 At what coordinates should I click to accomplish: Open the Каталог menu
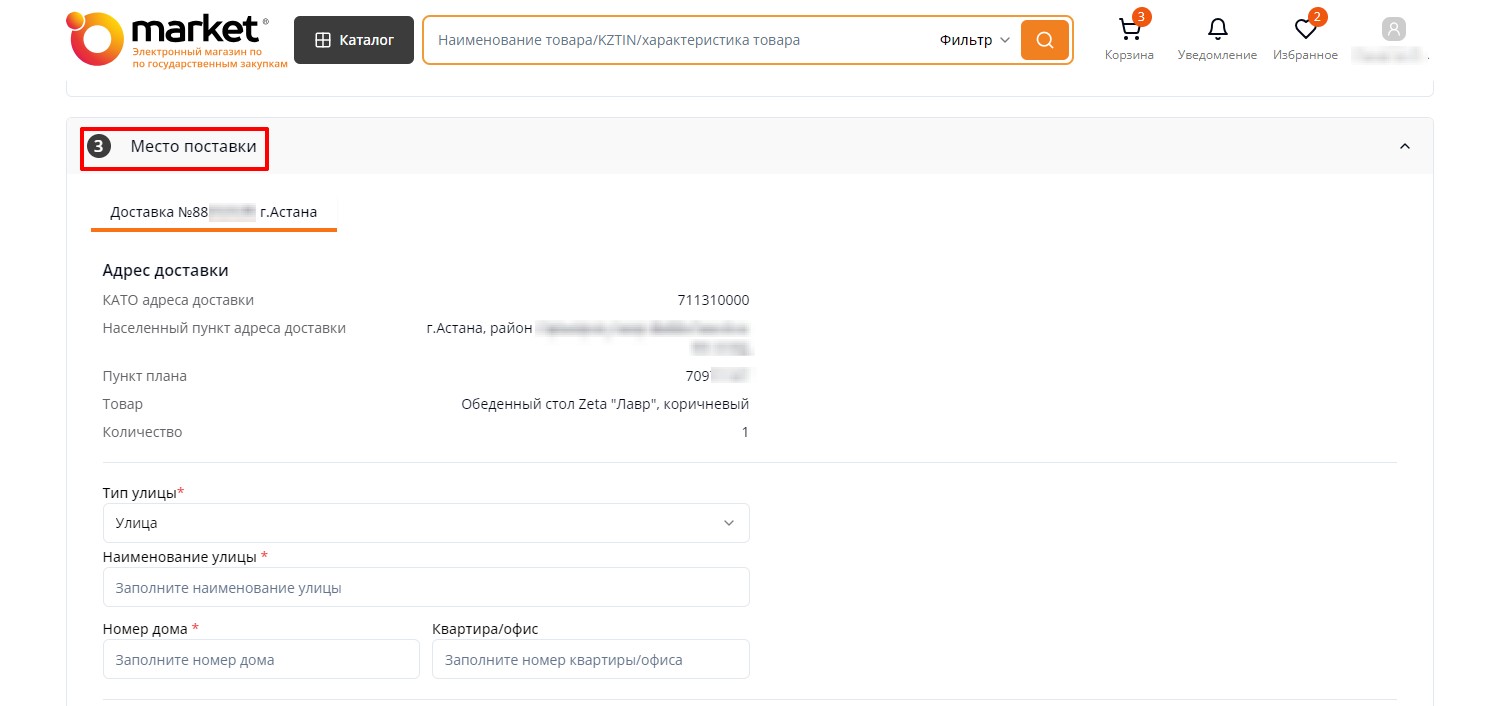[354, 40]
